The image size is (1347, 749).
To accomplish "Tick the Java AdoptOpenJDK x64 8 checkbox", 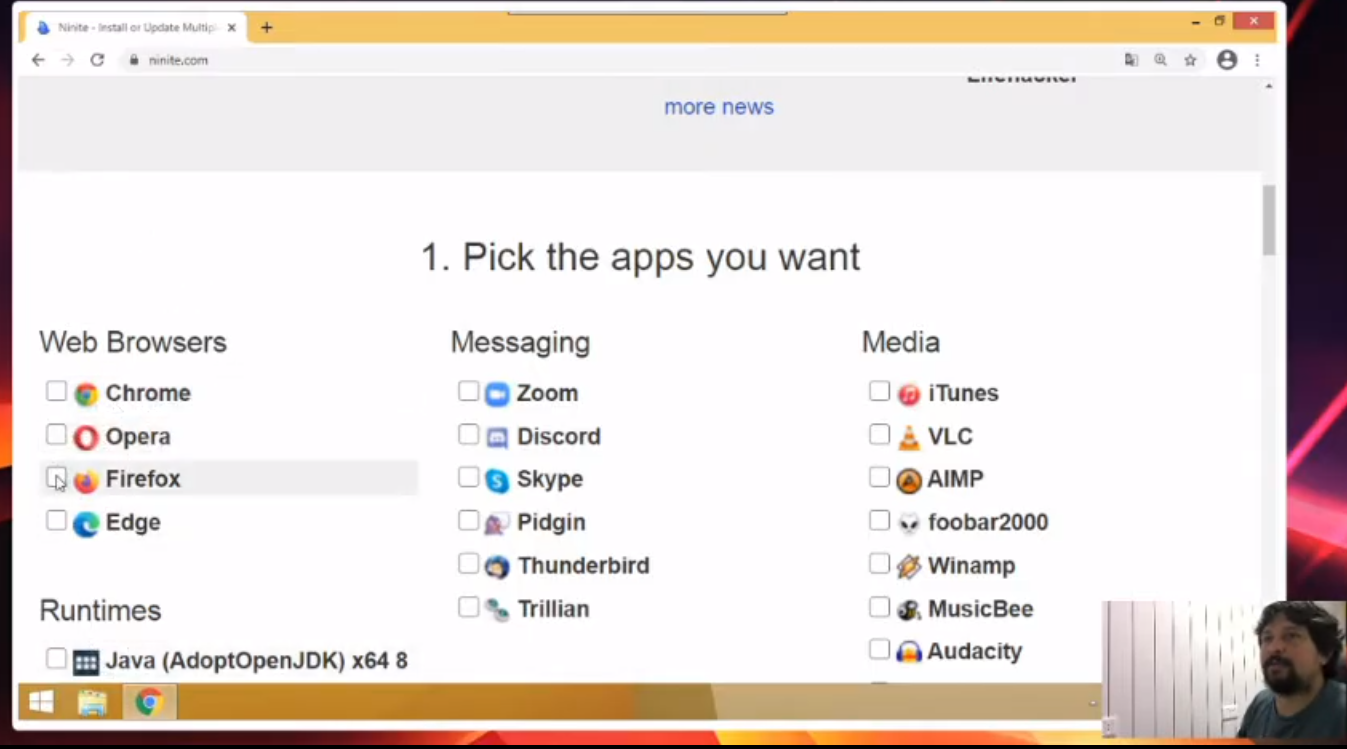I will (x=56, y=658).
